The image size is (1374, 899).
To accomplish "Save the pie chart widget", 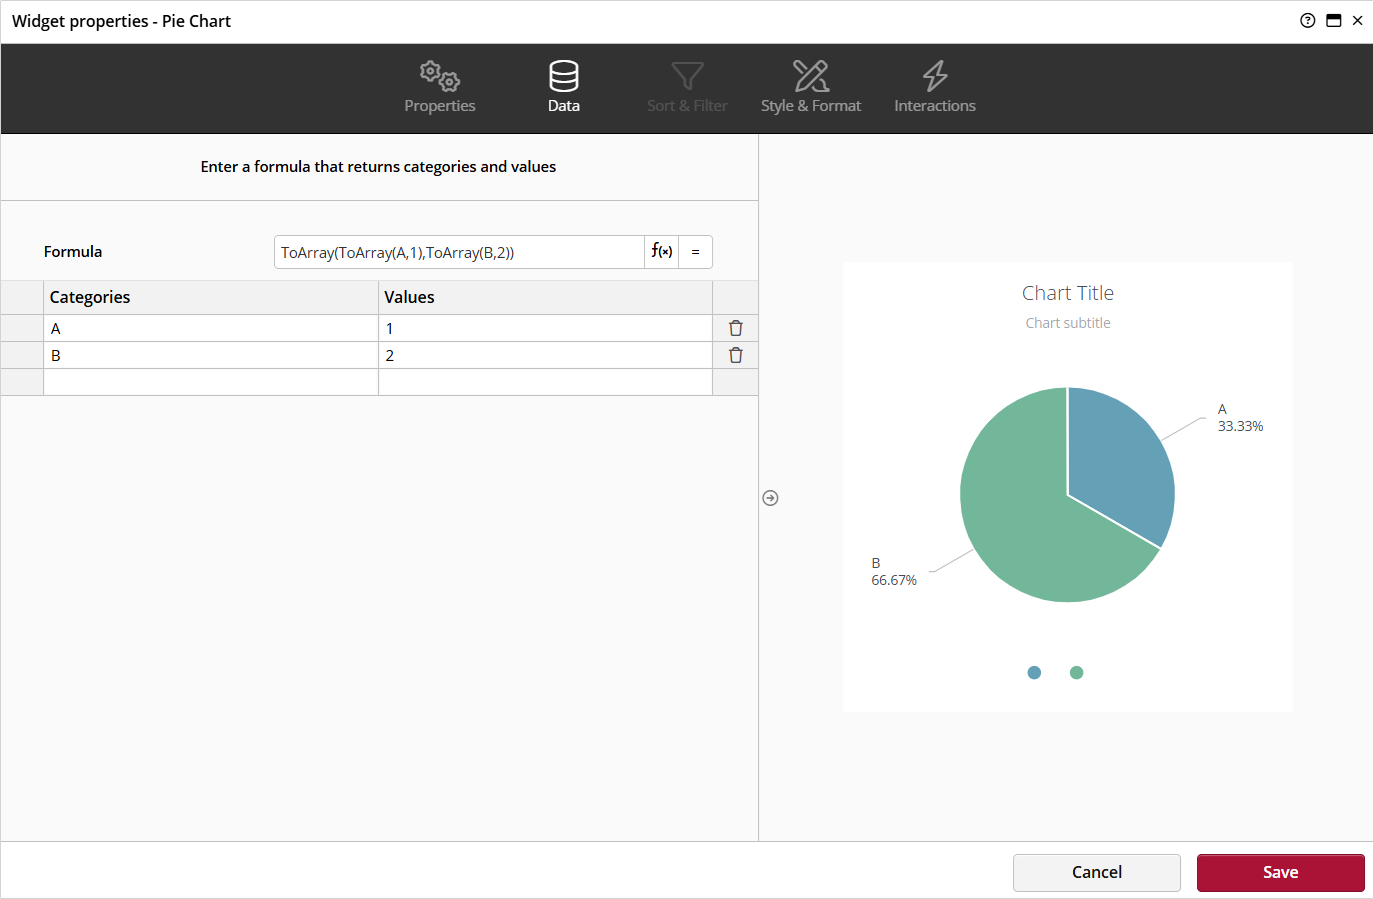I will pos(1281,872).
